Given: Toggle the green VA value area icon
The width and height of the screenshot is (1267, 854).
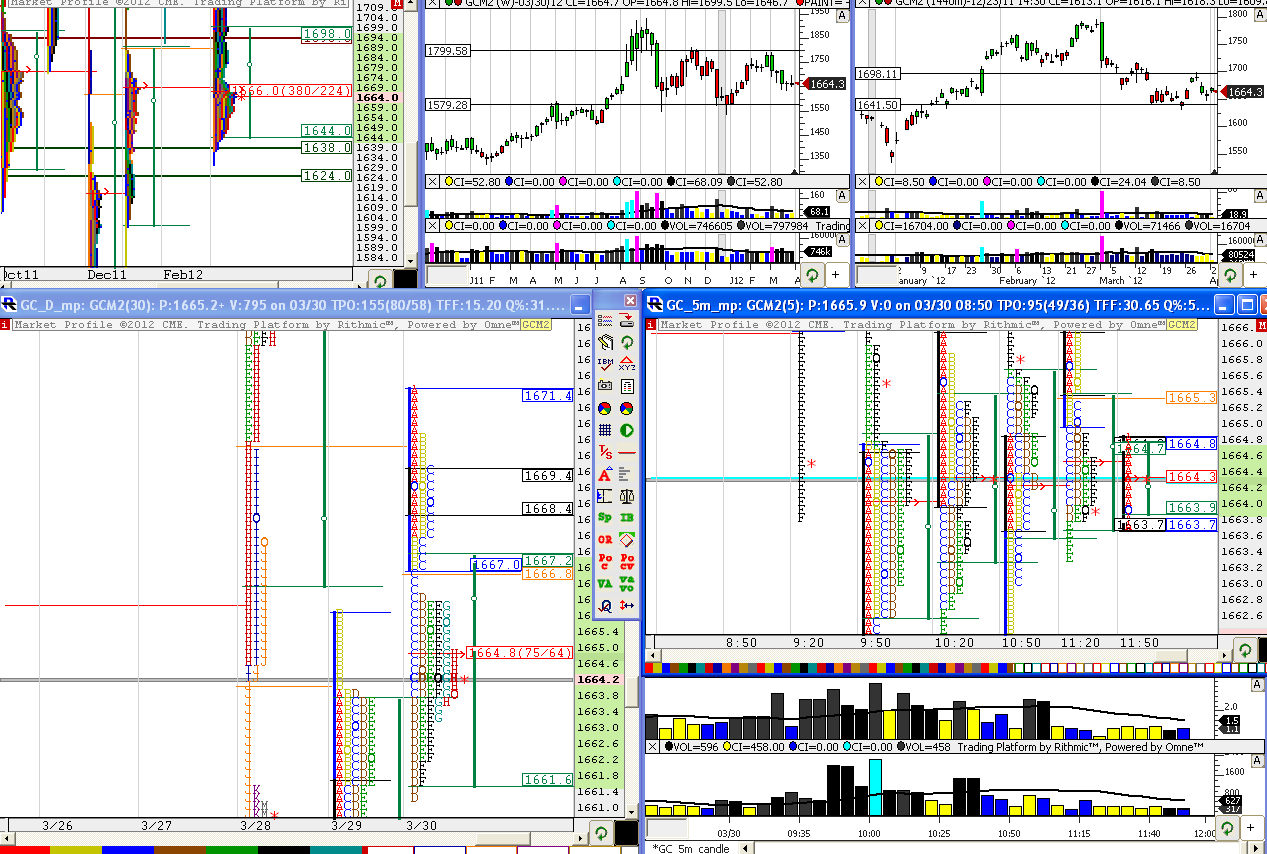Looking at the screenshot, I should click(605, 583).
